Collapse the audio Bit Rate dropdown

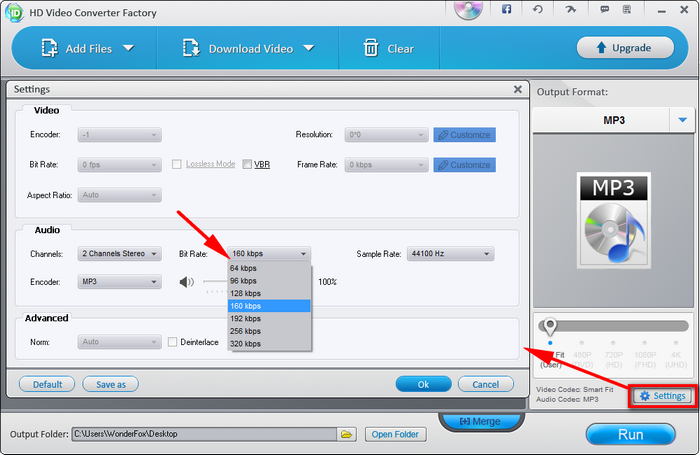(x=269, y=254)
